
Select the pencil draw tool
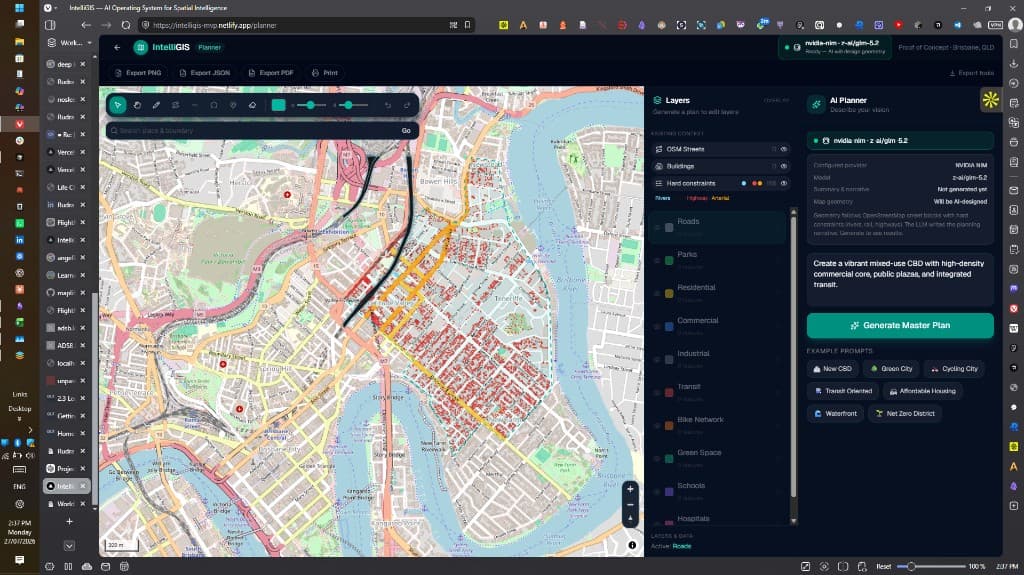click(156, 105)
